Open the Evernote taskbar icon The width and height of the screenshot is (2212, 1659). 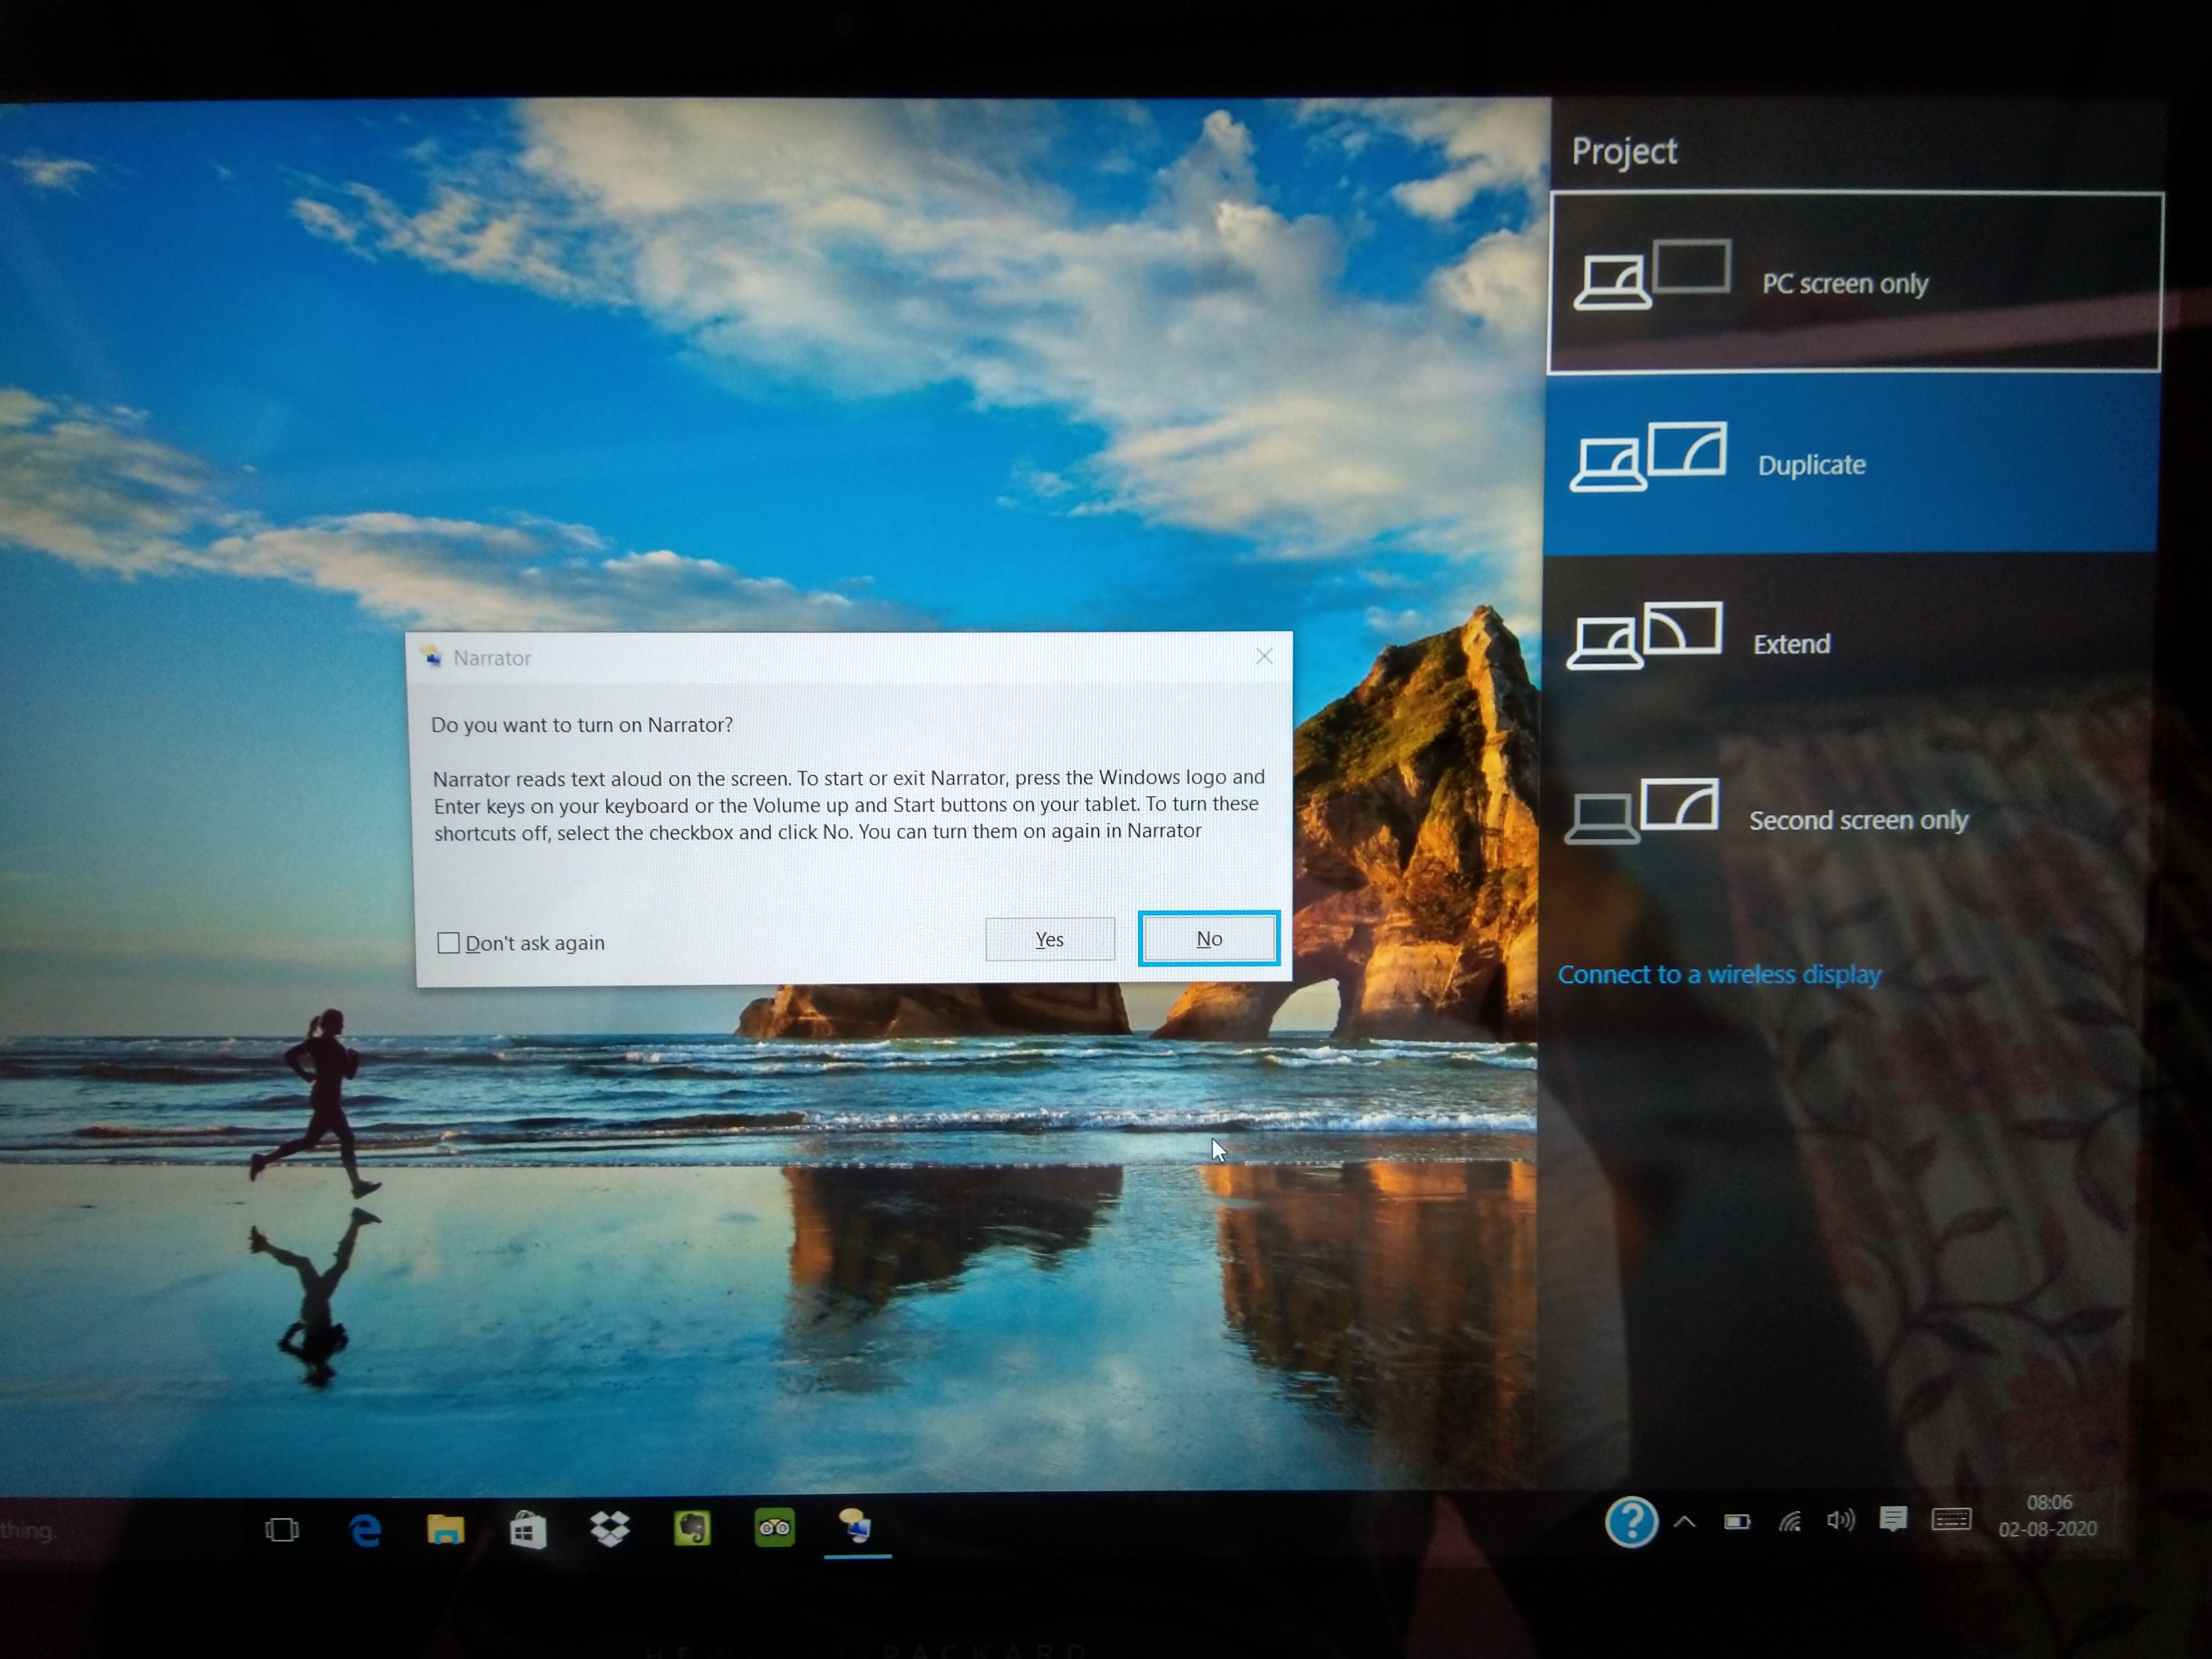click(x=692, y=1528)
